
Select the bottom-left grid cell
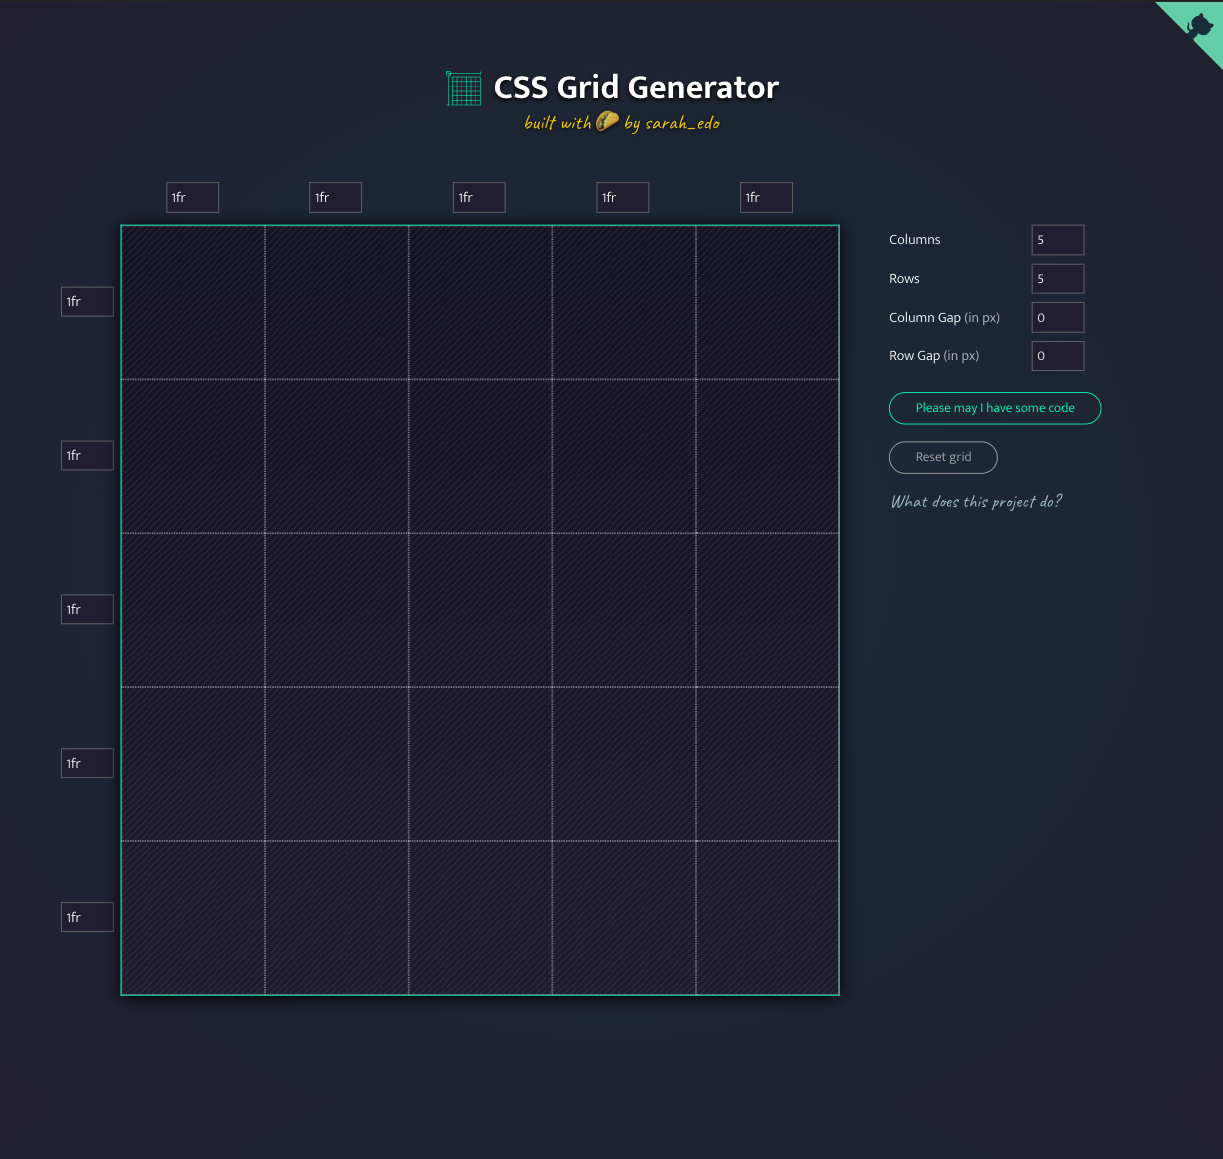[193, 918]
